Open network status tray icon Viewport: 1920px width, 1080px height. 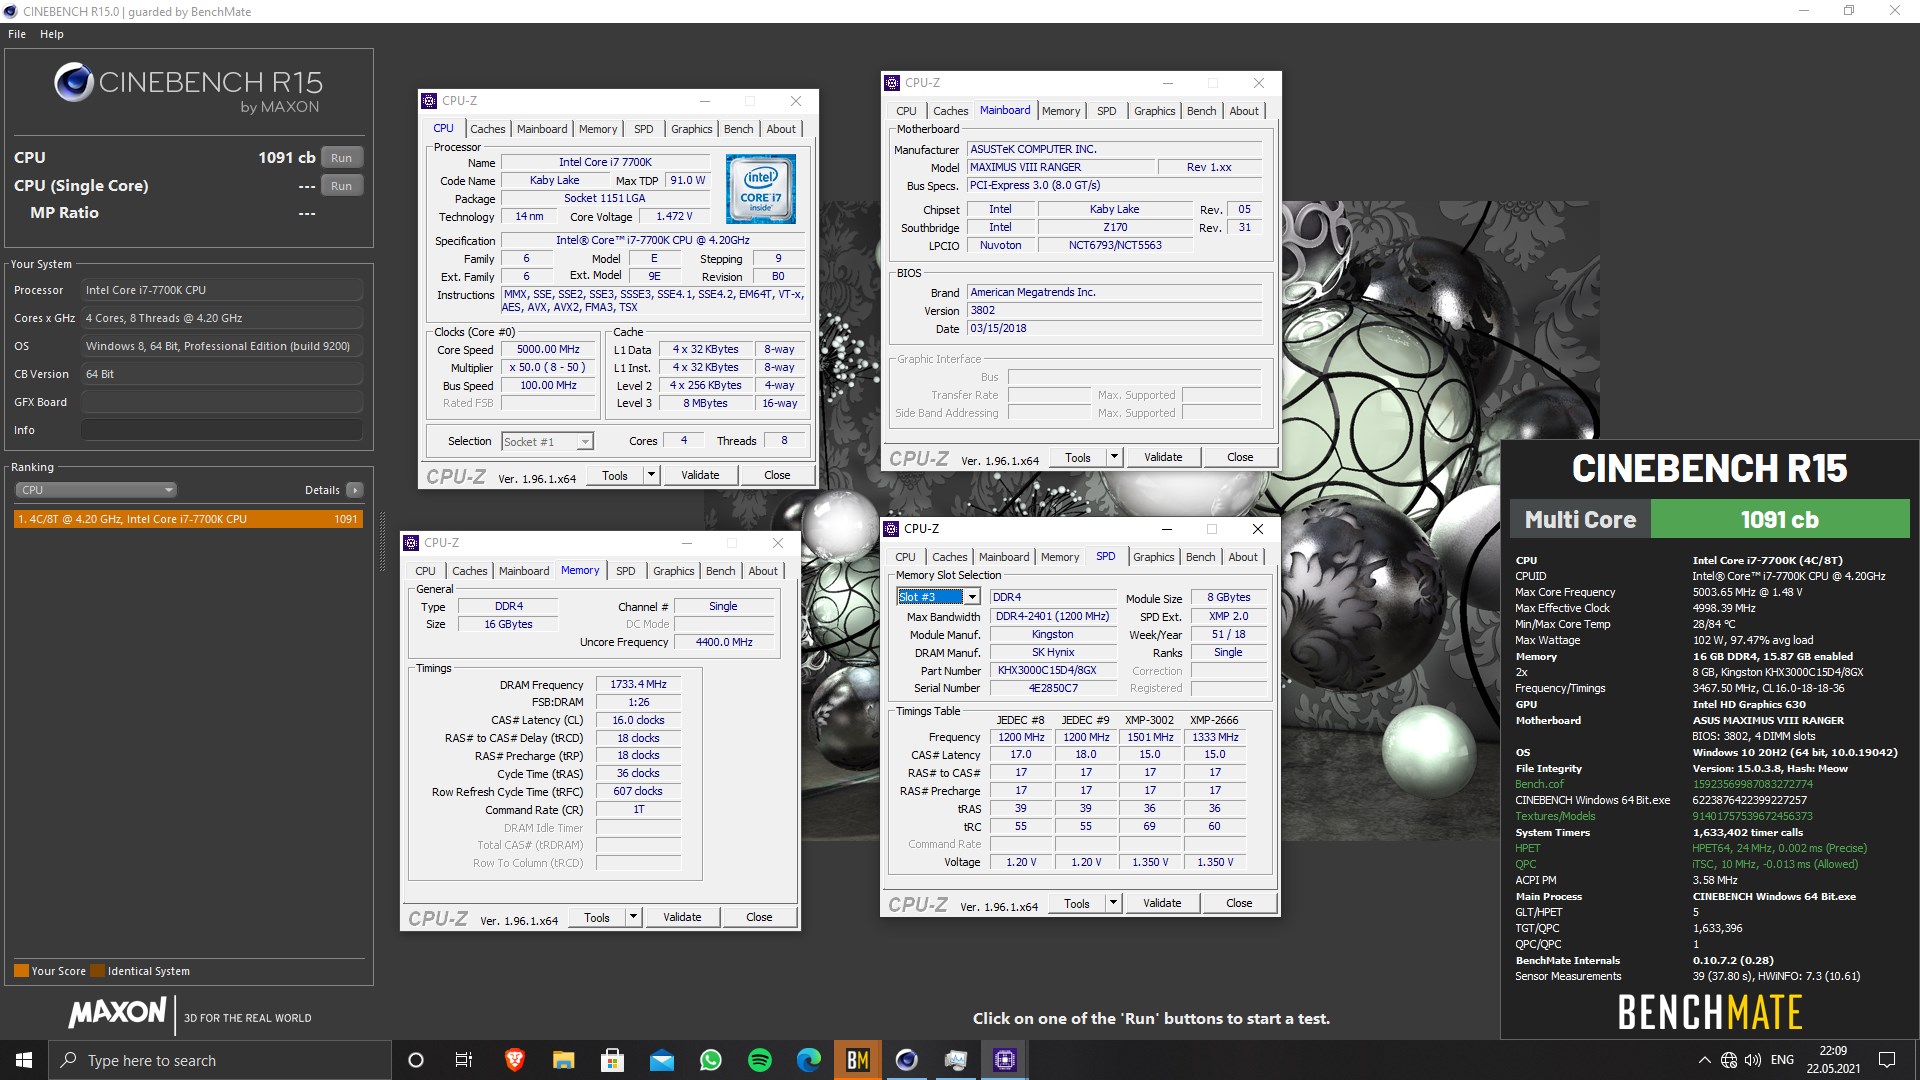click(1729, 1060)
